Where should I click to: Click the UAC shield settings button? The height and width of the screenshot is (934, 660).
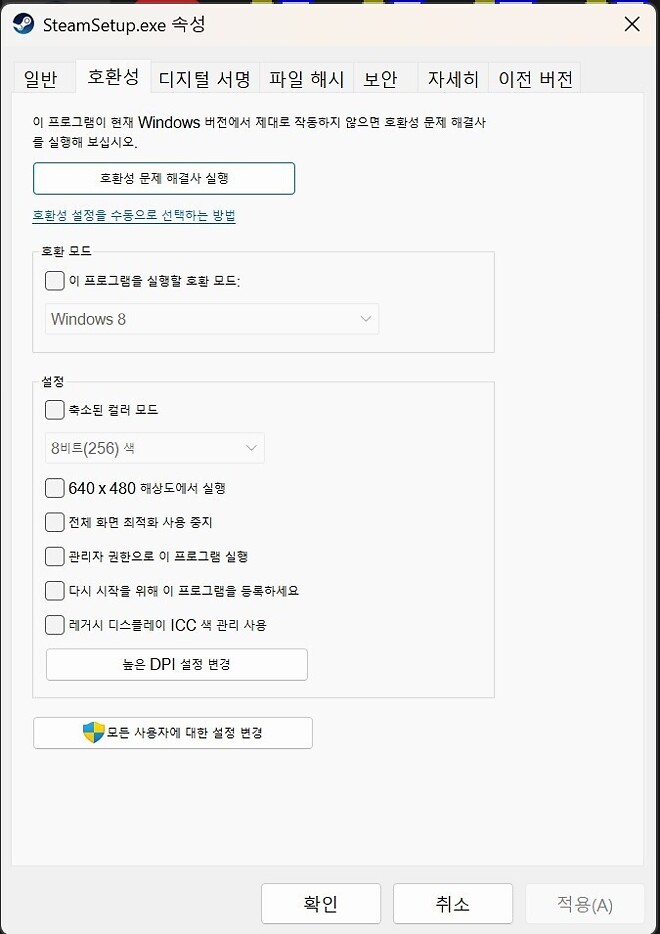172,733
